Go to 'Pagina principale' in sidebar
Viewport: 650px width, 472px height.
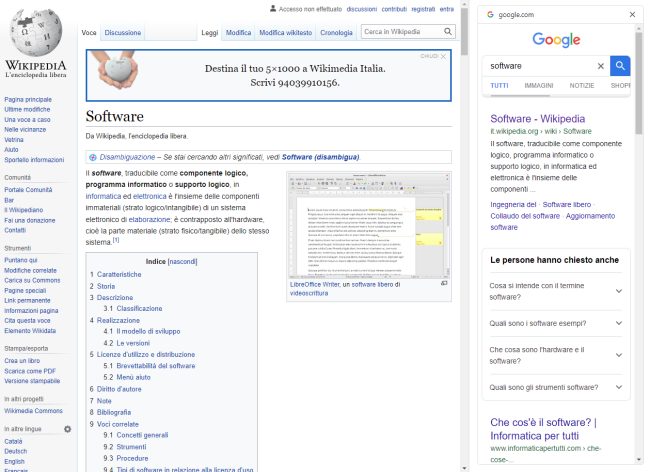[28, 99]
